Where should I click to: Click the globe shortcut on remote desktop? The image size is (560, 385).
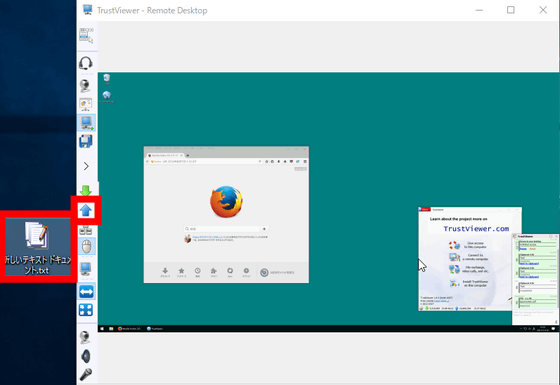click(x=106, y=96)
